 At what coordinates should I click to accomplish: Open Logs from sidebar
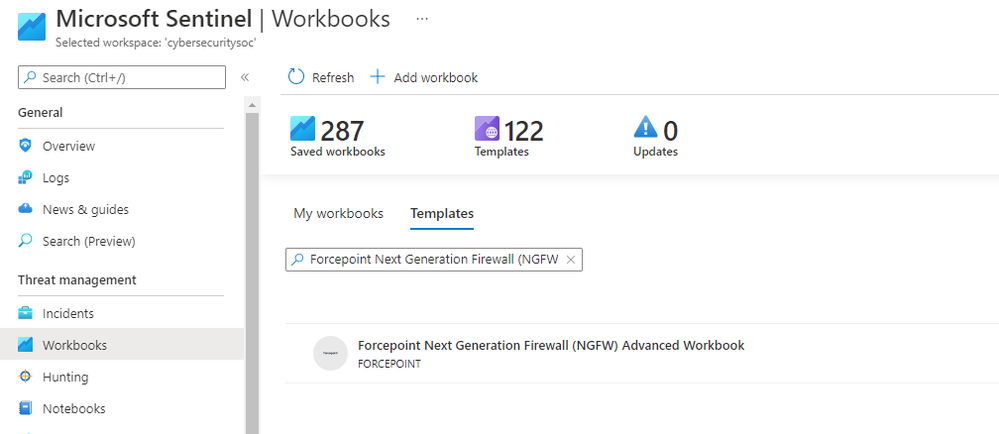[x=56, y=178]
